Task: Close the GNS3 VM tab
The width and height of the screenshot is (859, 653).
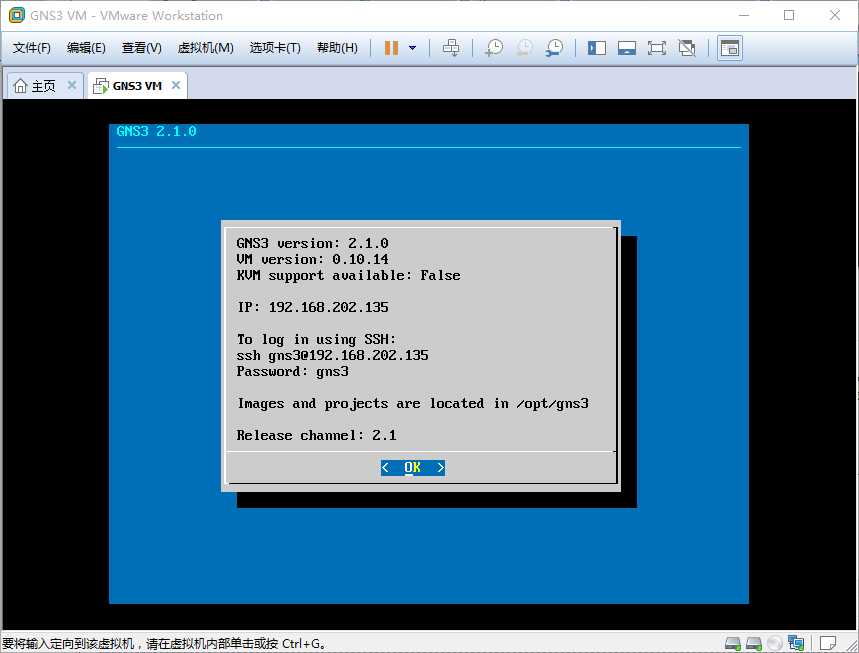Action: (x=176, y=85)
